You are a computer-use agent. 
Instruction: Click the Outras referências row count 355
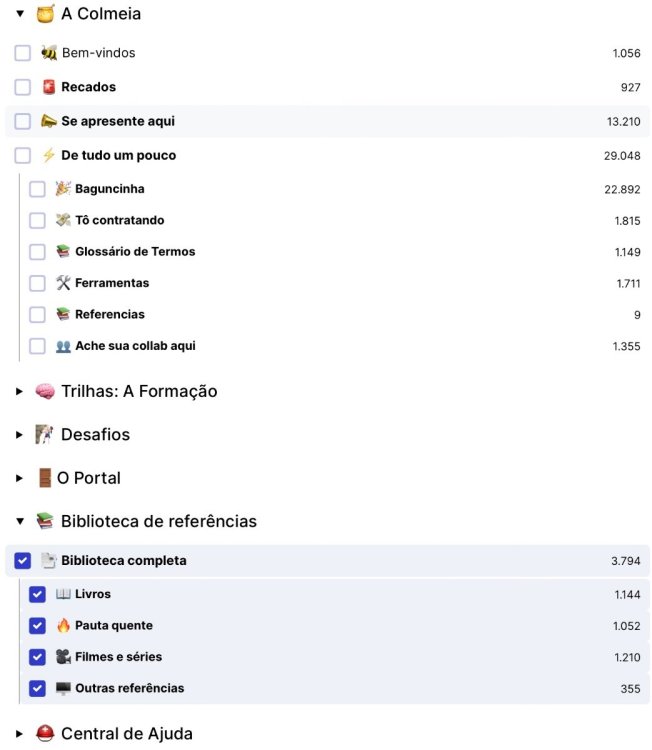tap(630, 689)
